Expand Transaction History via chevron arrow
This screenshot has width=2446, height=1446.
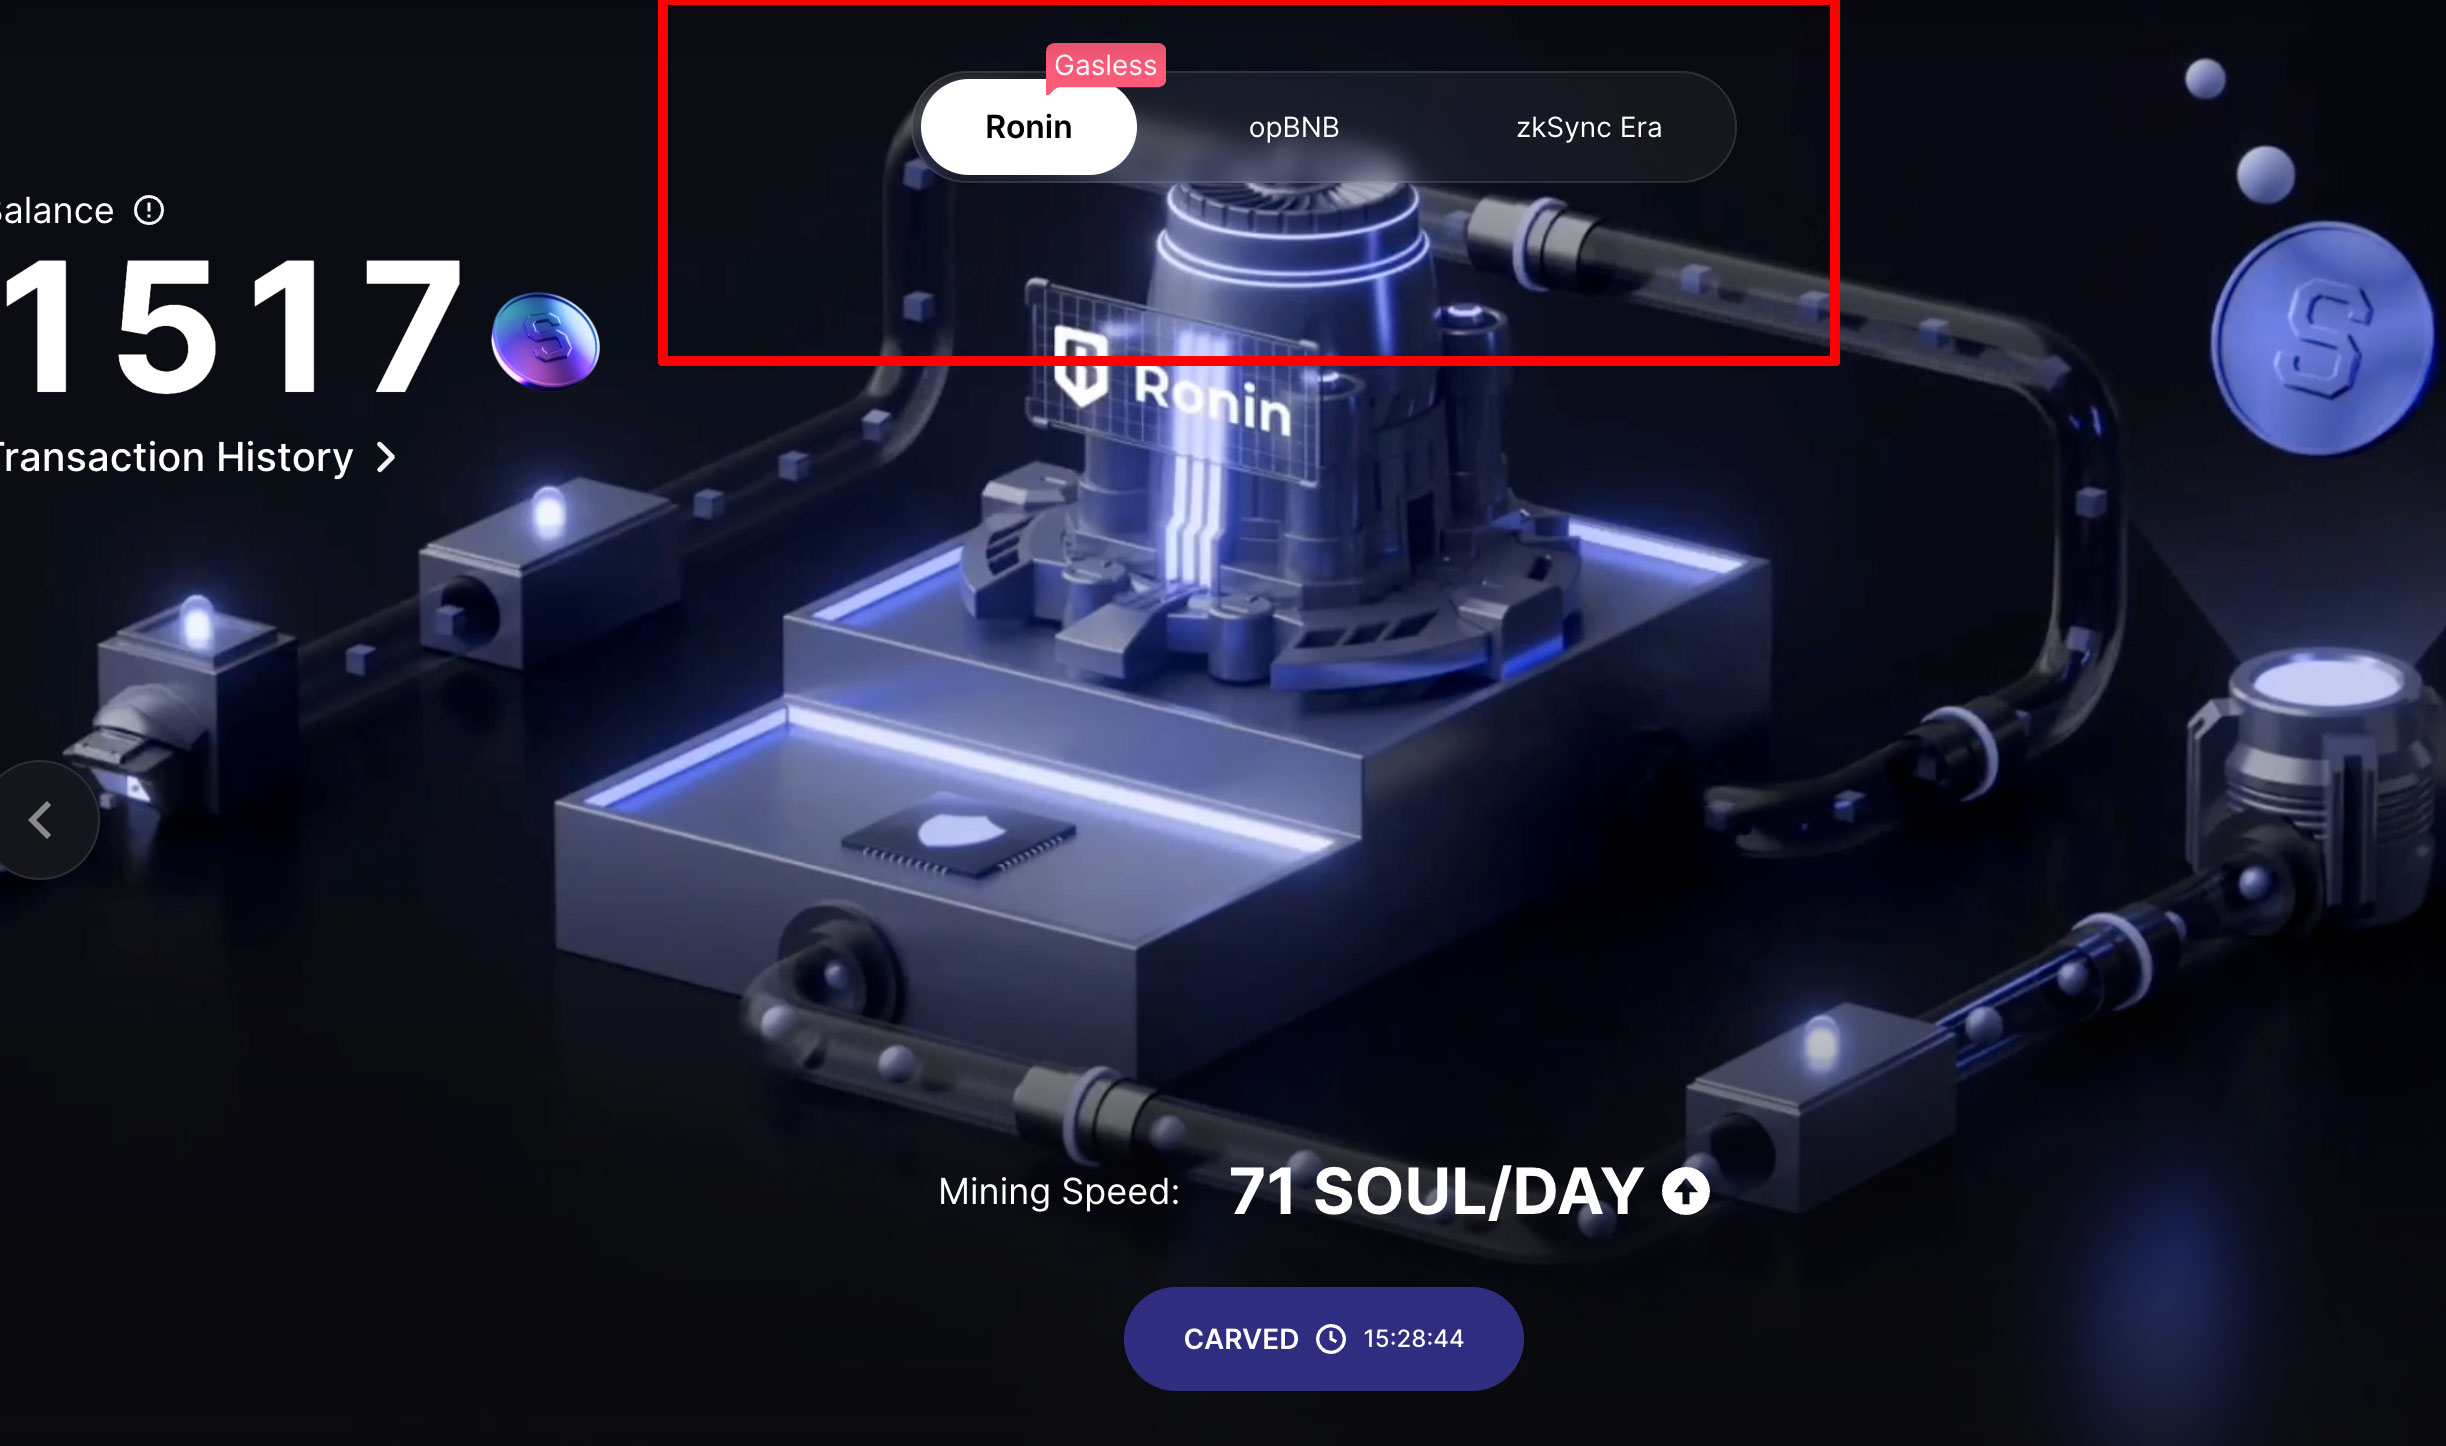[x=386, y=457]
